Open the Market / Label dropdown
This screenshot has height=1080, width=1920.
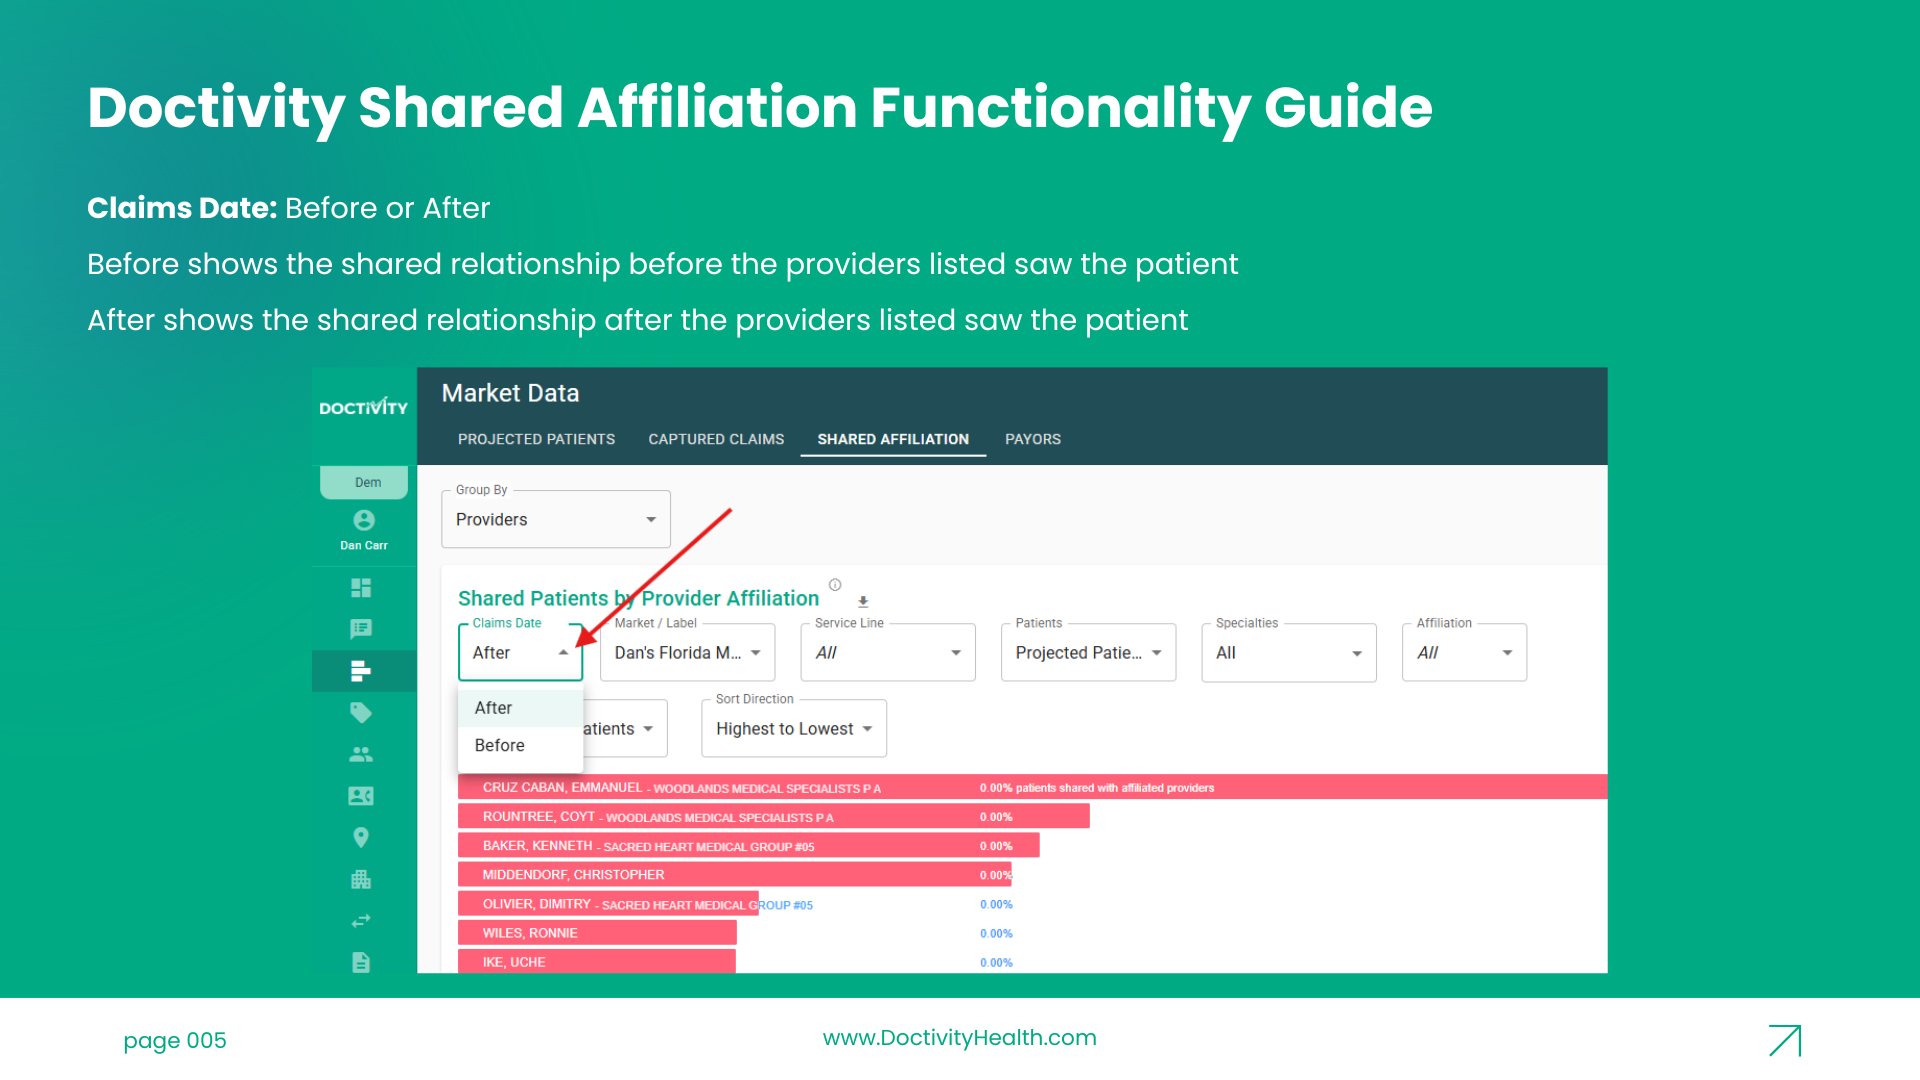click(x=688, y=652)
